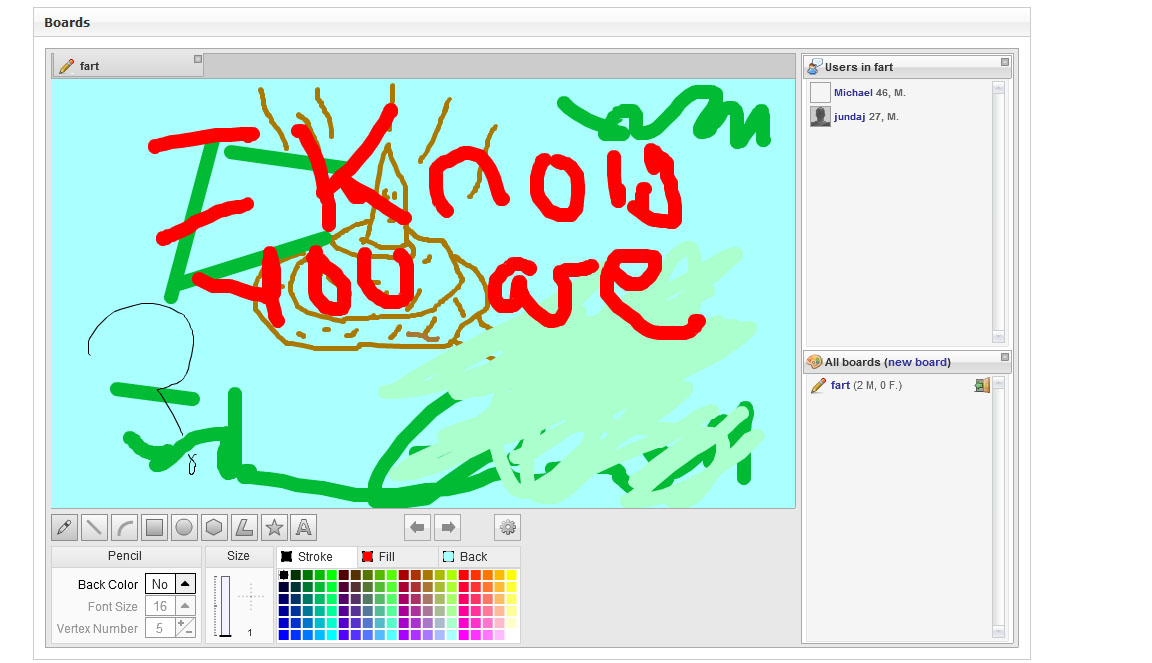The image size is (1152, 663).
Task: Toggle the Back Color option arrow
Action: tap(186, 584)
